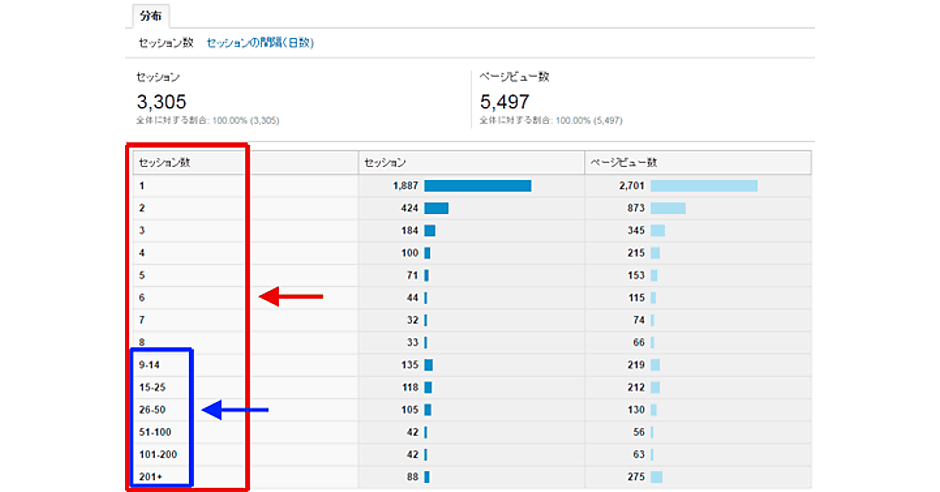
Task: Click the light blue pageviews bar for 2,701
Action: click(704, 186)
